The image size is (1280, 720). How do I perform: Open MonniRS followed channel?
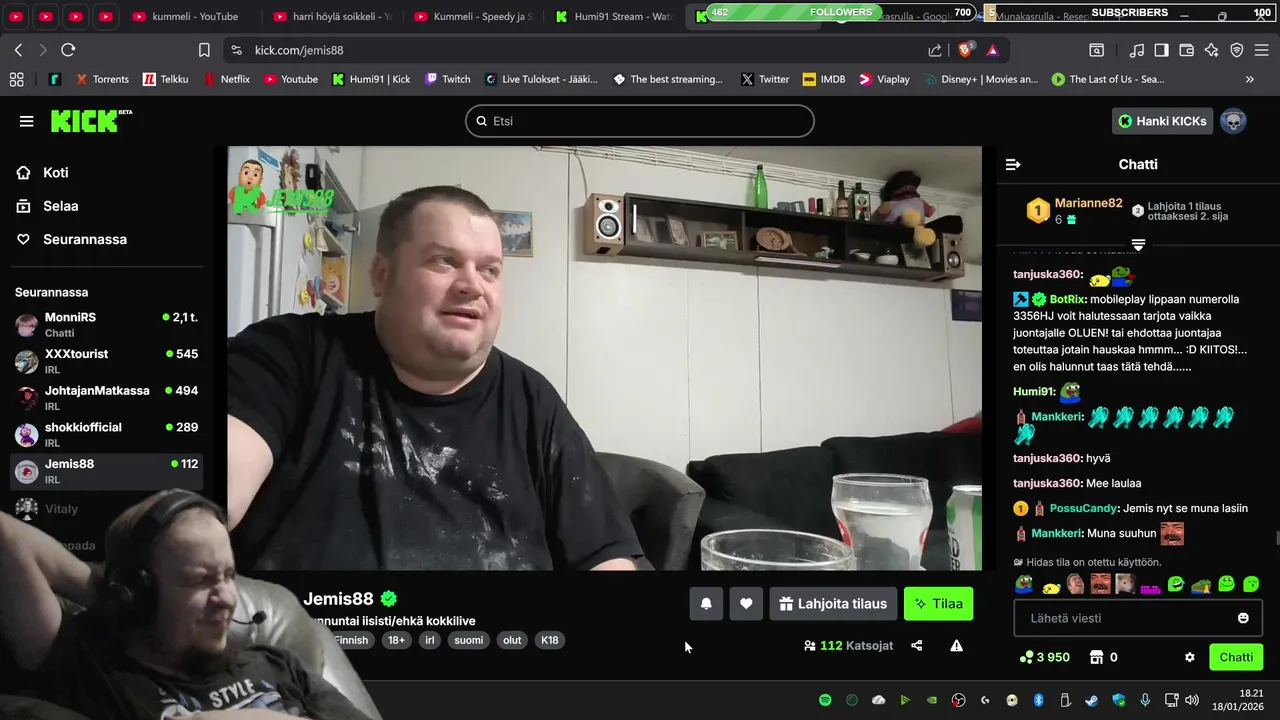tap(107, 324)
